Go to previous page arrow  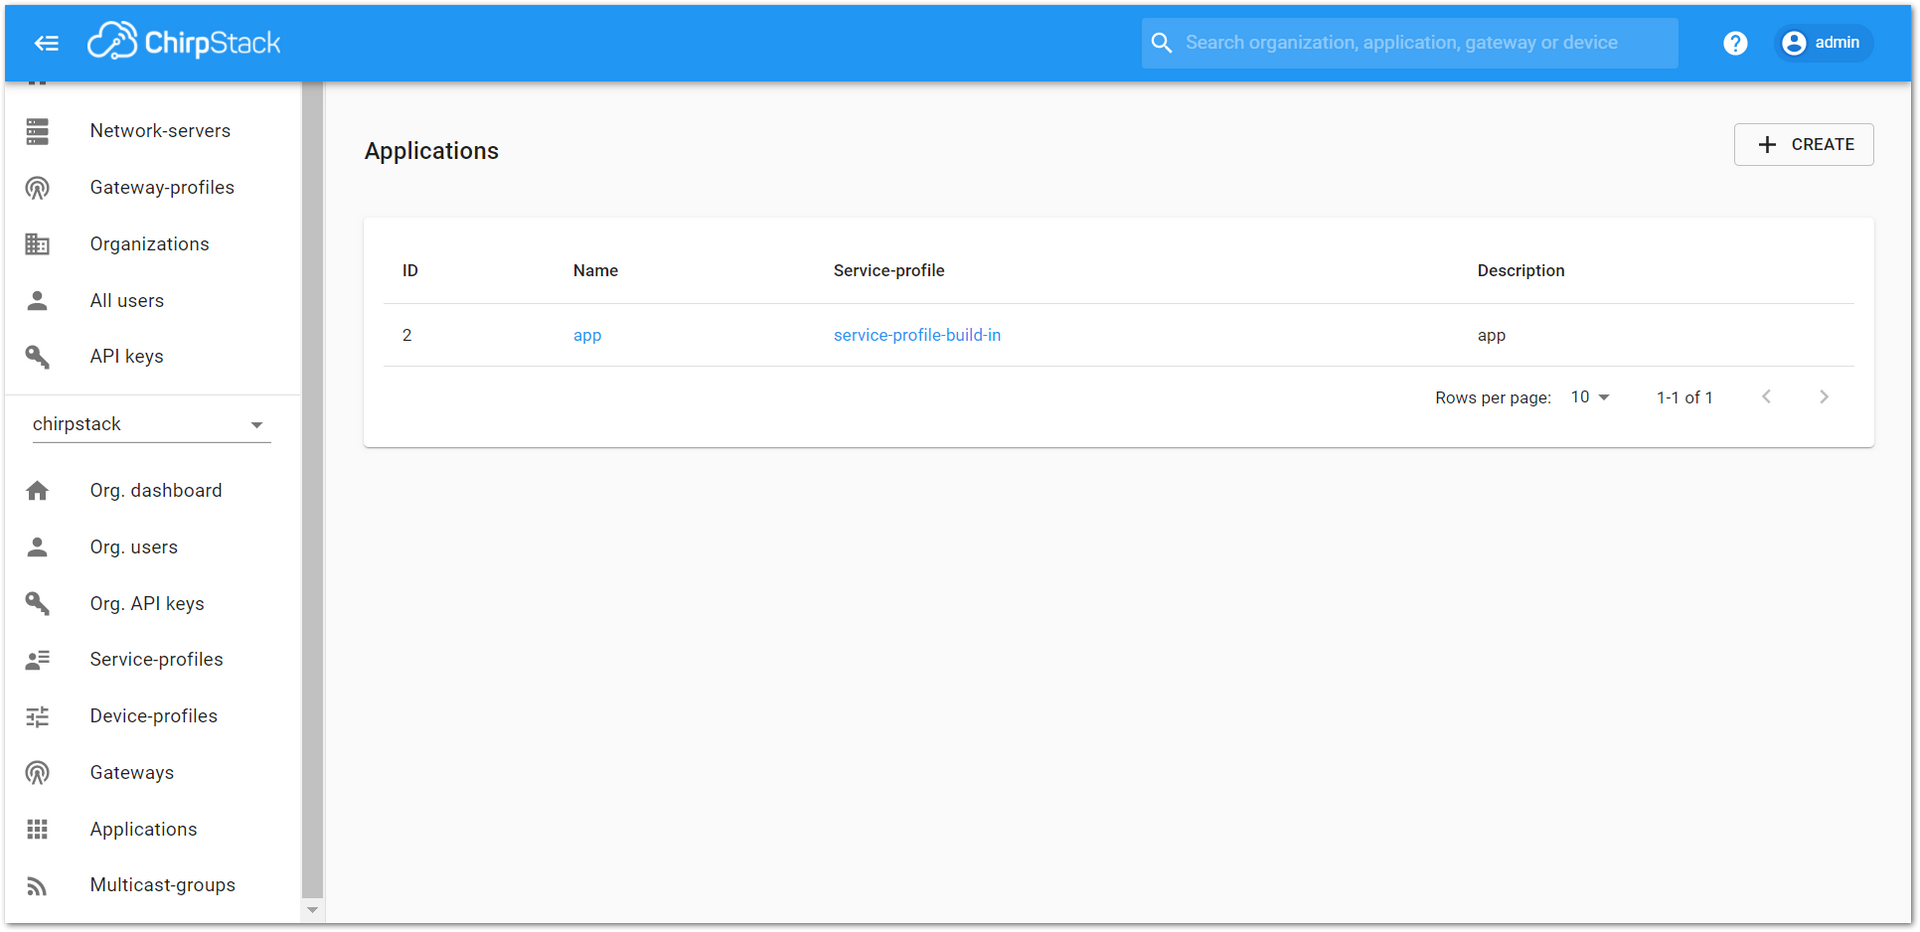coord(1767,398)
